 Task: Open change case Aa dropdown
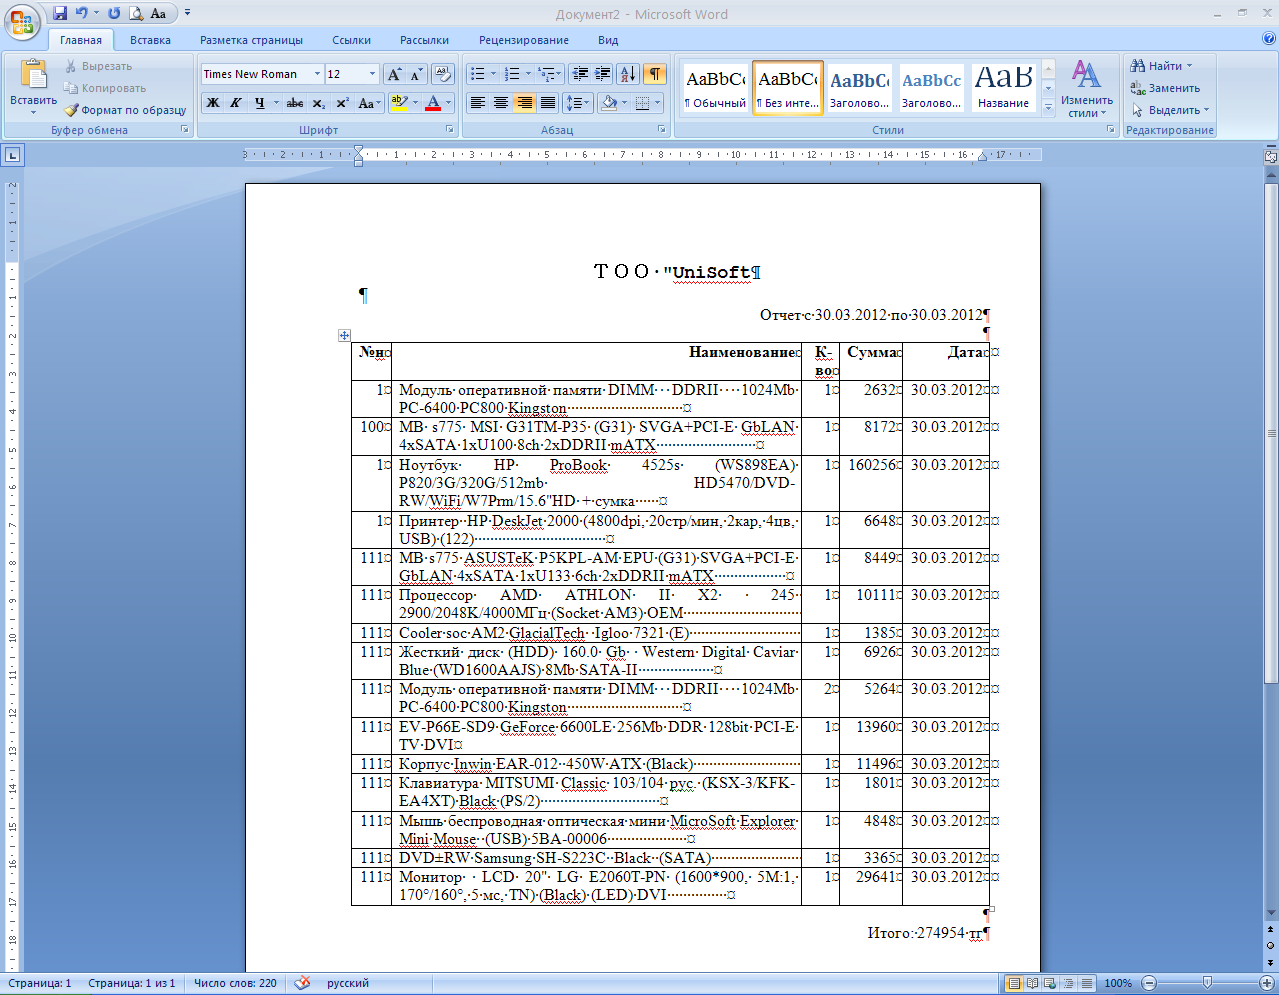pyautogui.click(x=367, y=103)
